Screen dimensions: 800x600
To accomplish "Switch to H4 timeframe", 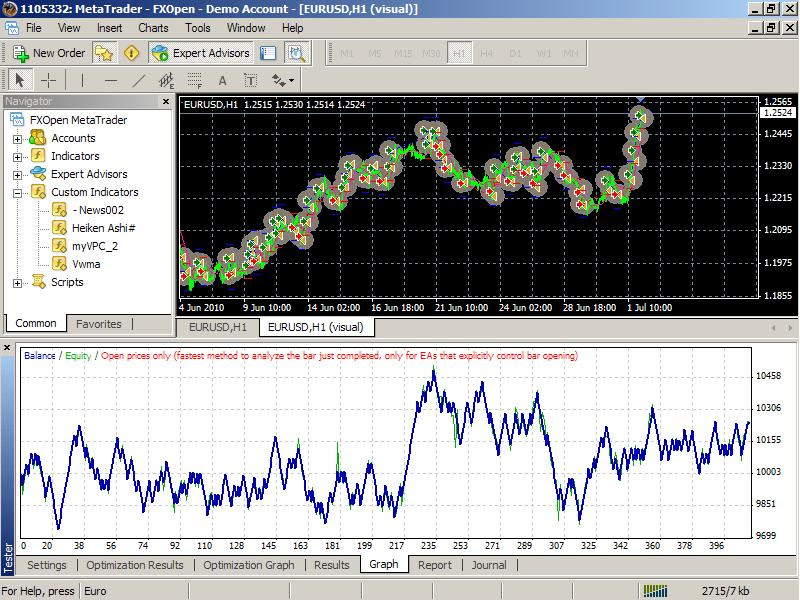I will (487, 53).
